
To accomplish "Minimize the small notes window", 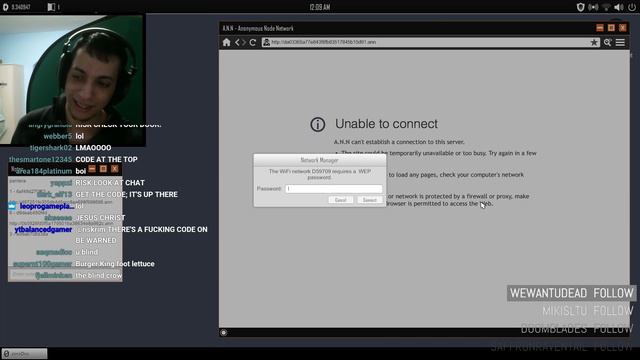I will click(x=92, y=169).
